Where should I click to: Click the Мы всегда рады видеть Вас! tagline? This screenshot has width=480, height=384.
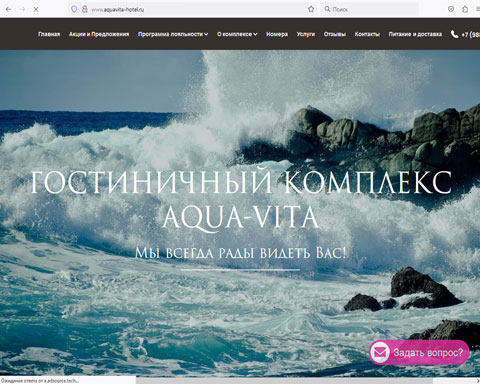coord(240,253)
